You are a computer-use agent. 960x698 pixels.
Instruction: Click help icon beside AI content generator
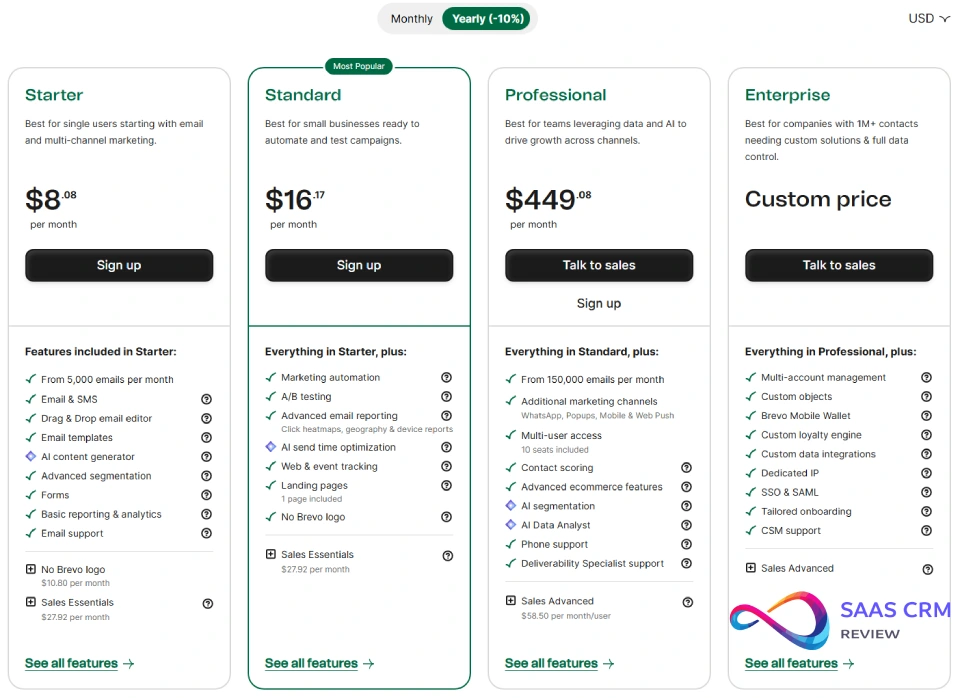[x=207, y=457]
